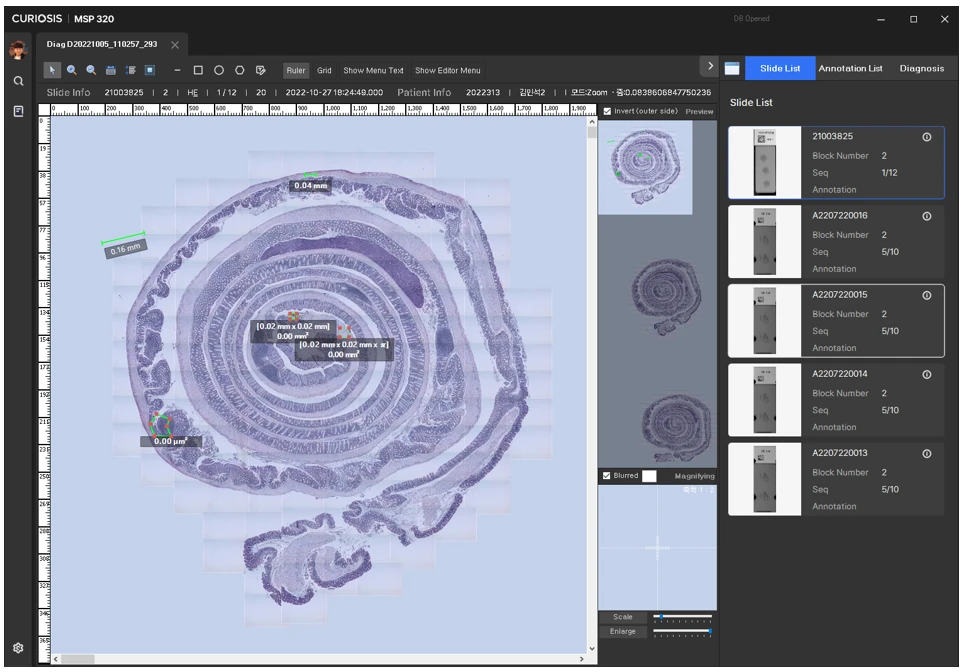This screenshot has width=964, height=672.
Task: Select the text note annotation tool
Action: 261,70
